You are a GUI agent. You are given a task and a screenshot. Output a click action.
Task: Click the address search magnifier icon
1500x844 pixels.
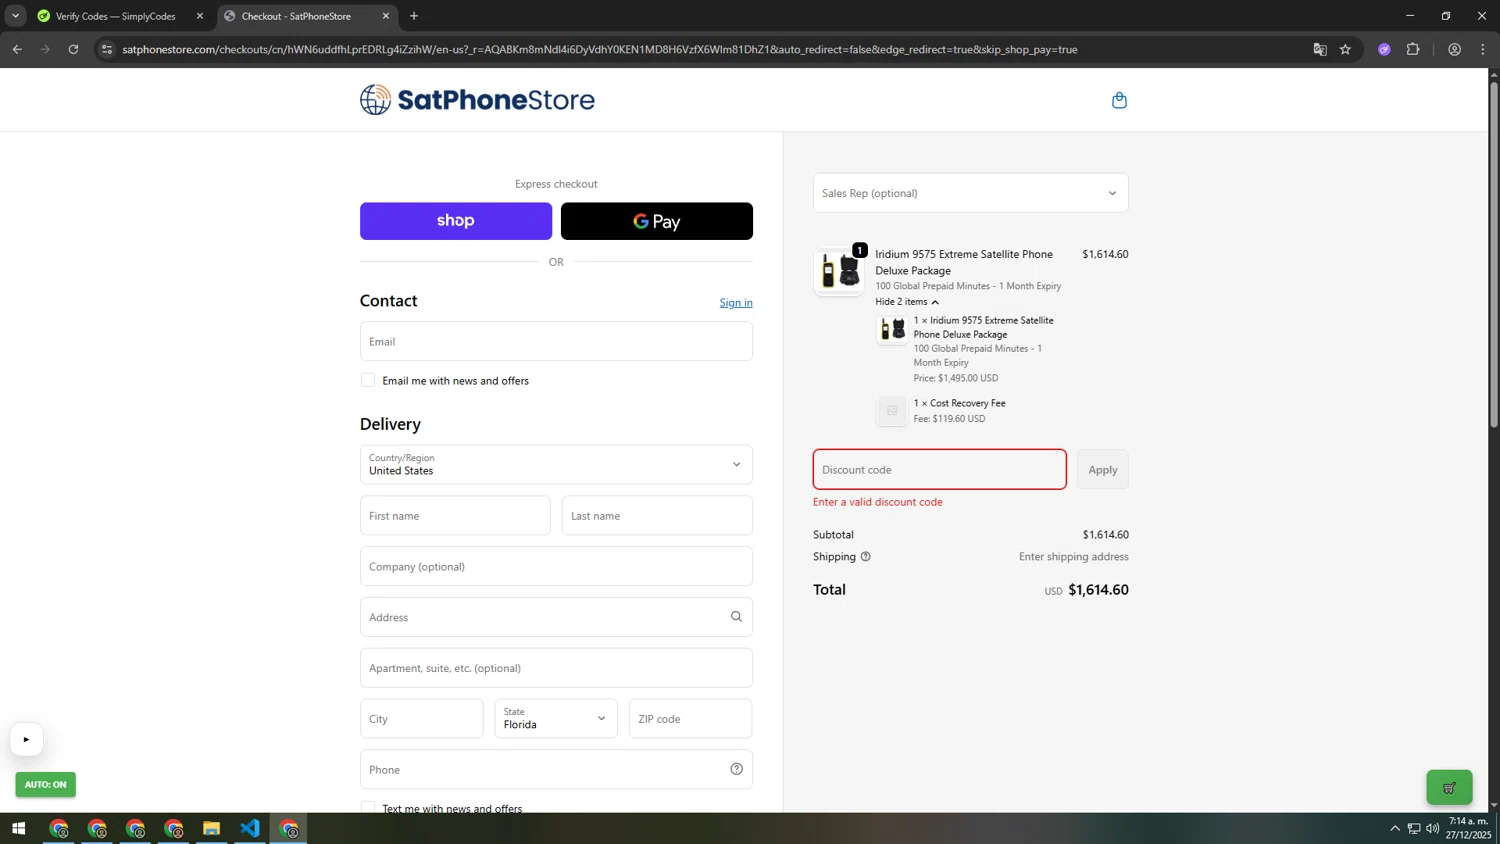[x=736, y=617]
